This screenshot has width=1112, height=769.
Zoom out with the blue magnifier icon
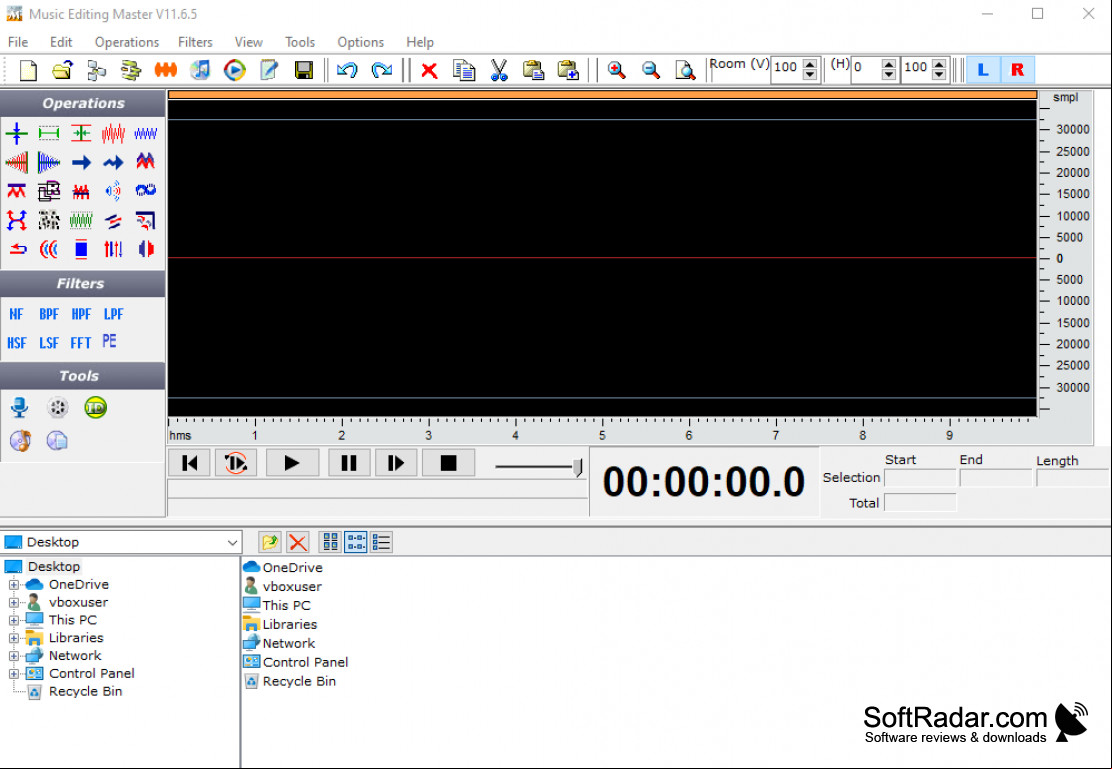(x=650, y=70)
